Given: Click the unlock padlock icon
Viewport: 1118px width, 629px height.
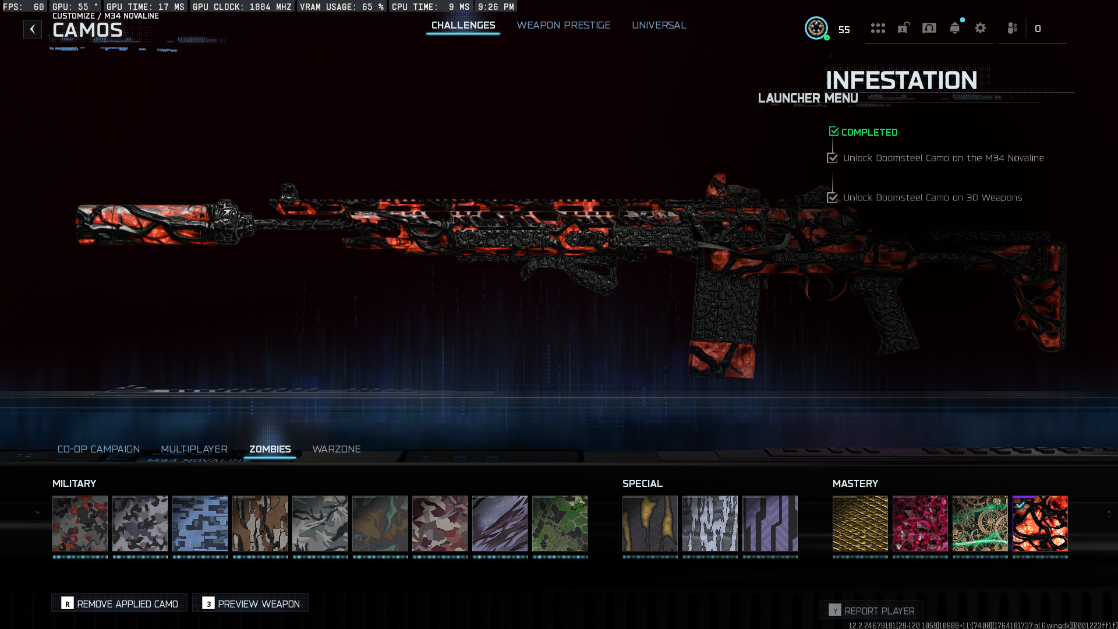Looking at the screenshot, I should (x=903, y=29).
